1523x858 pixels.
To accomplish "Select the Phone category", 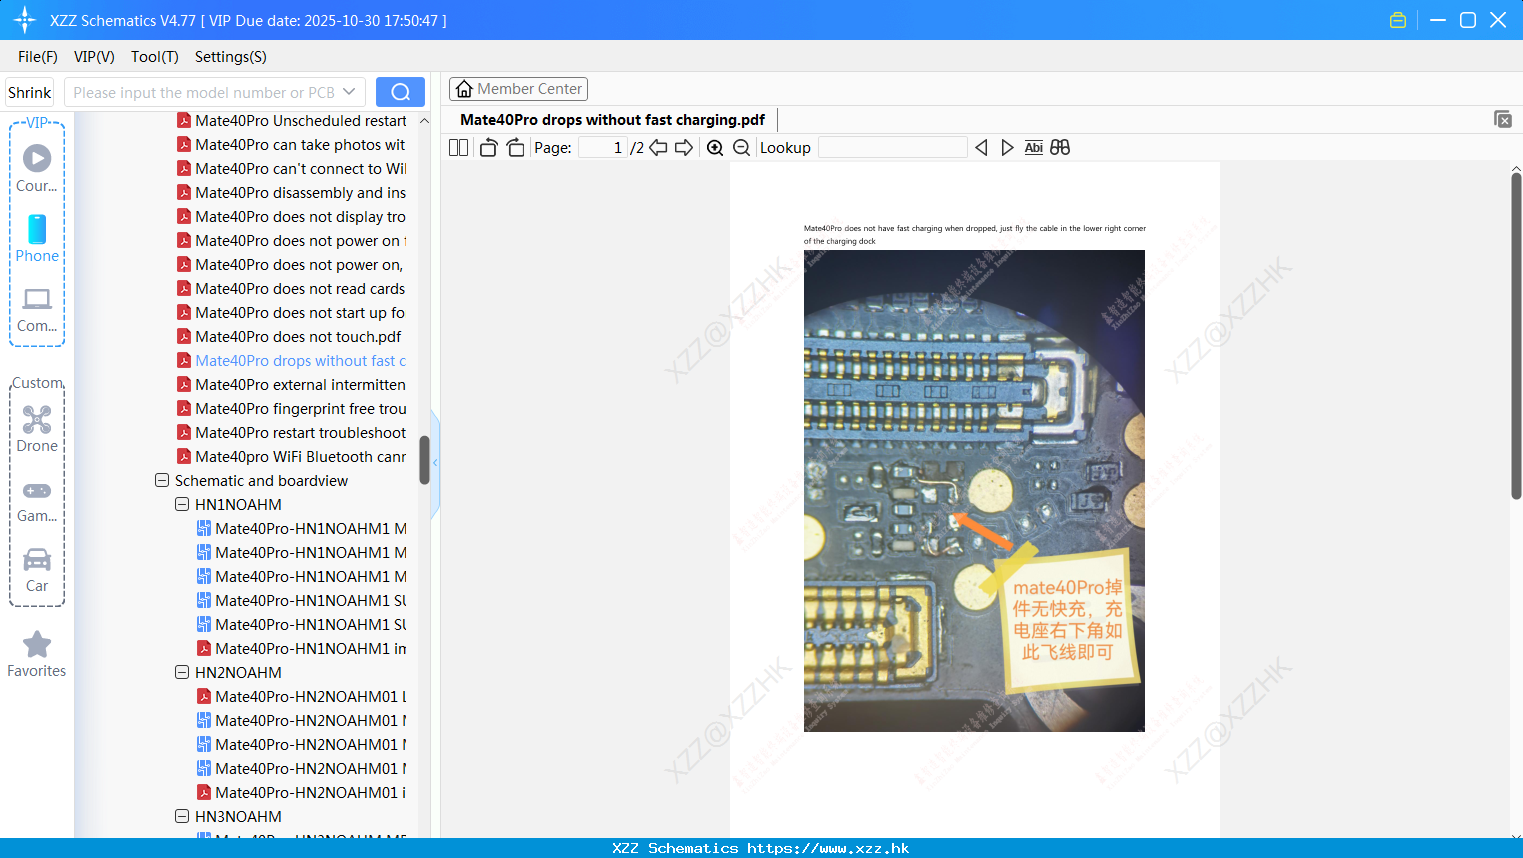I will click(37, 238).
